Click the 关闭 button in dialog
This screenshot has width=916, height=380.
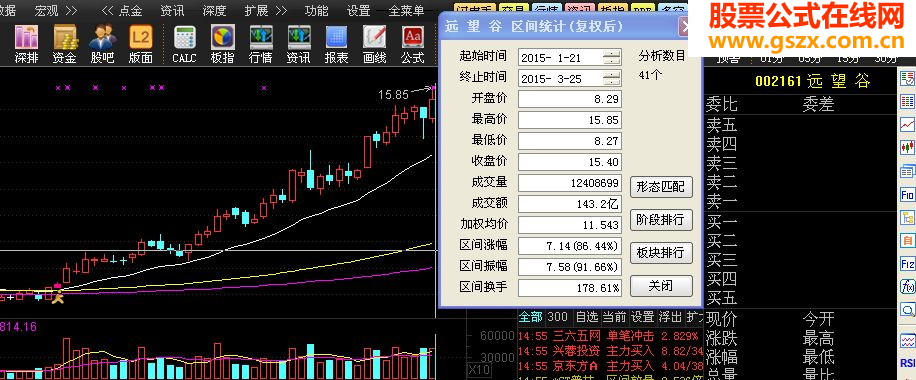point(661,286)
